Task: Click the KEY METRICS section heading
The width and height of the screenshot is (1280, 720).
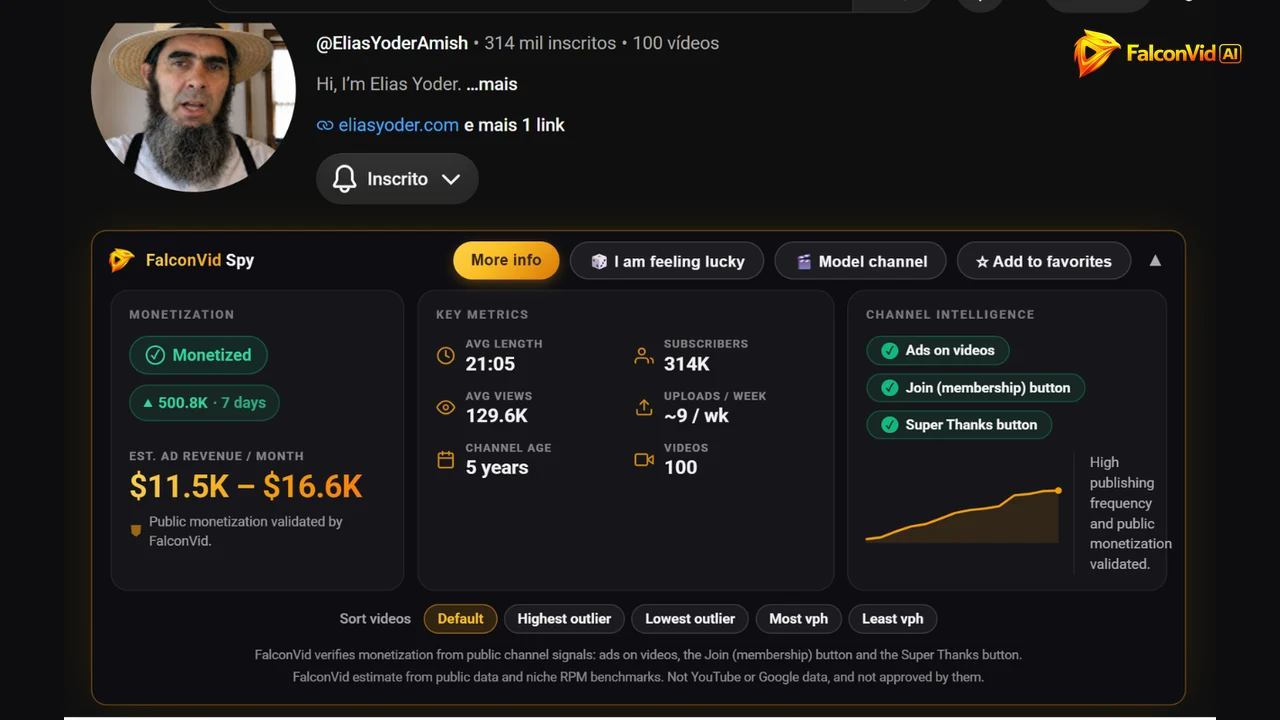Action: click(482, 314)
